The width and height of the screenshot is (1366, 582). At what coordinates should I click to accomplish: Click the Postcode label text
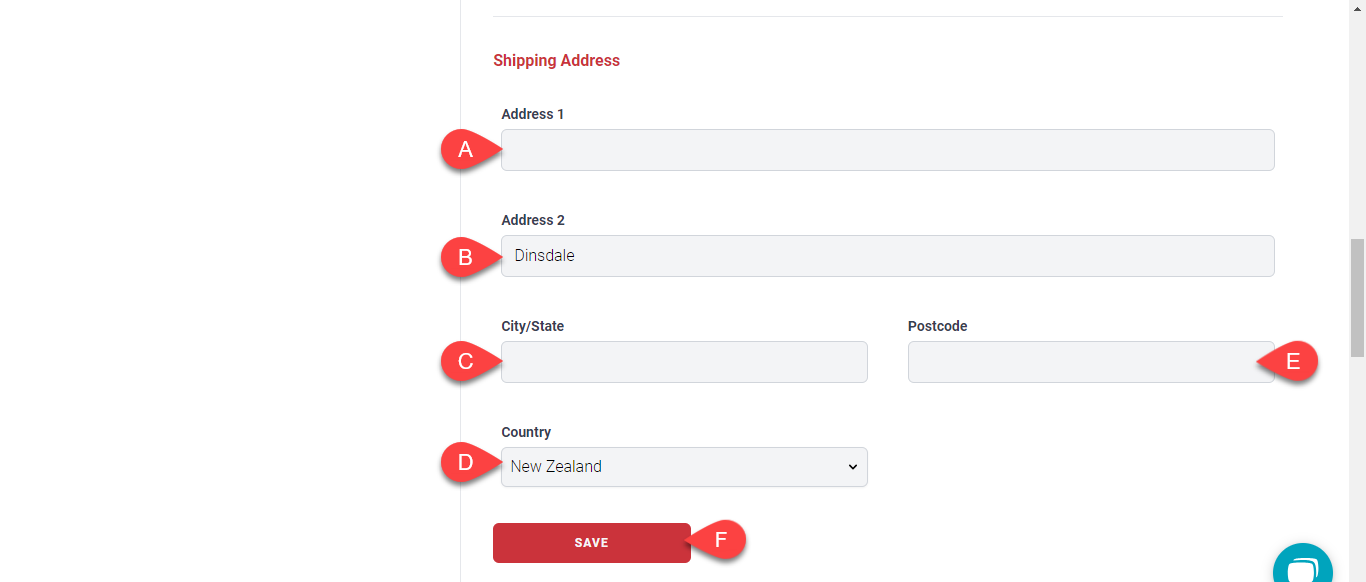937,326
